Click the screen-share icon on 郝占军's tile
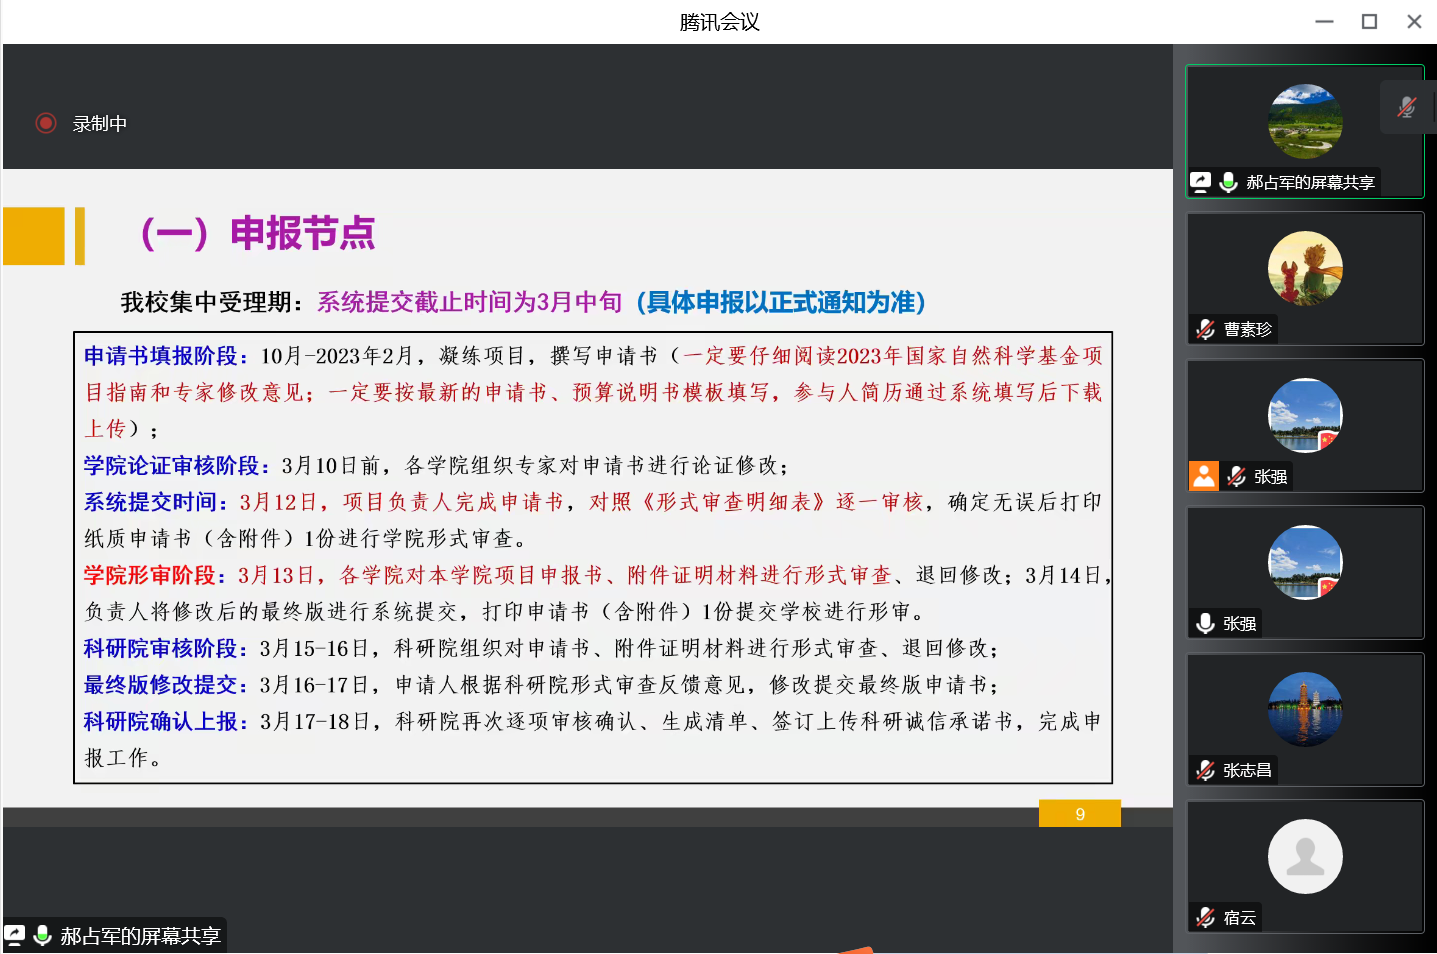The height and width of the screenshot is (954, 1437). [x=1200, y=182]
